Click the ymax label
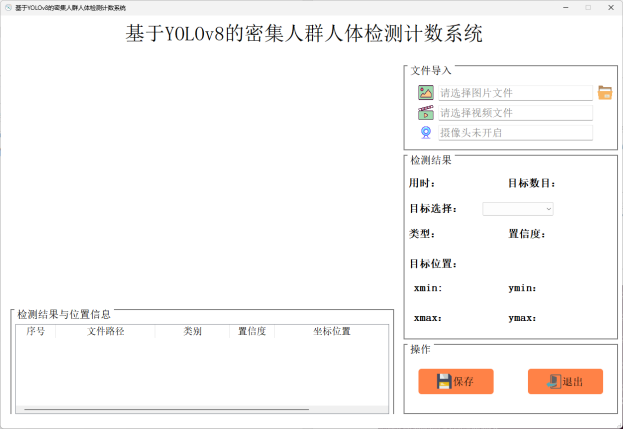624x430 pixels. 522,318
